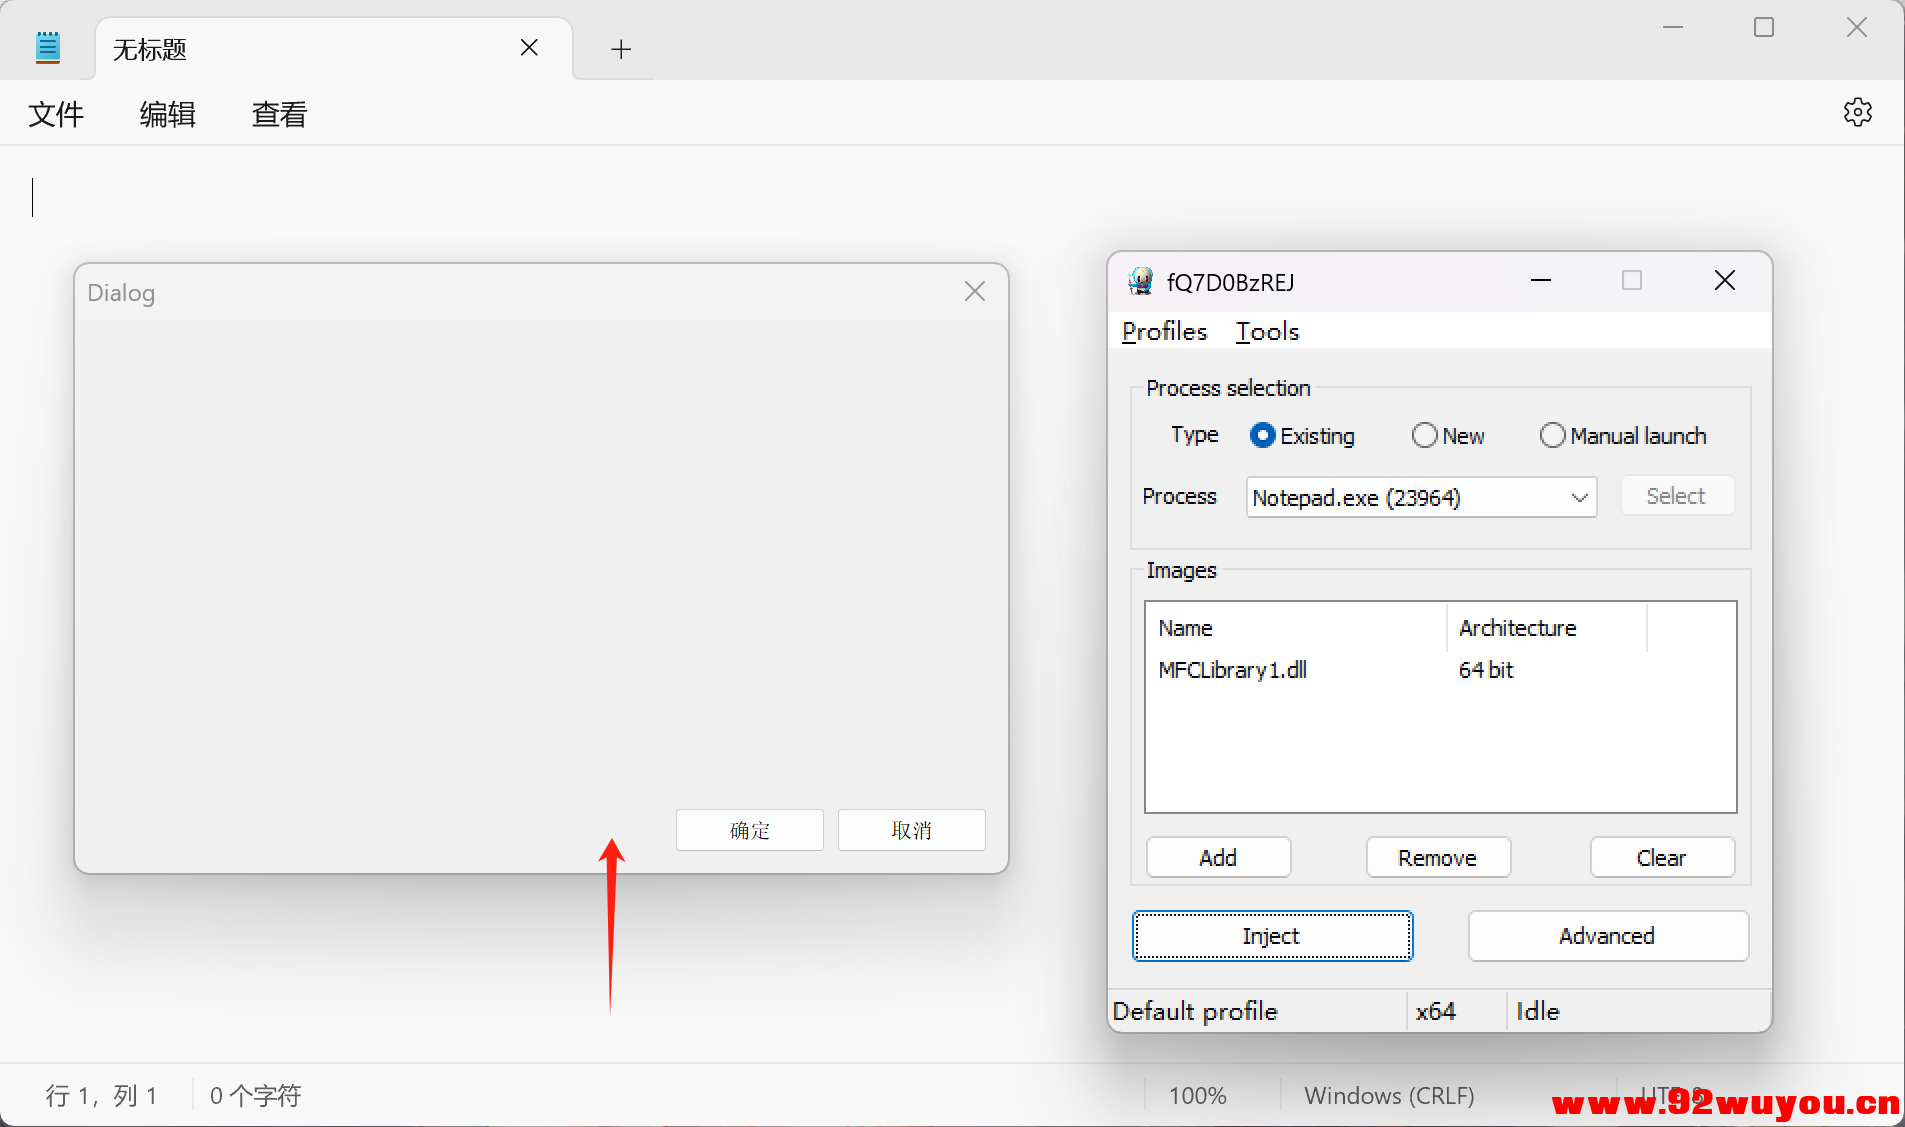Image resolution: width=1905 pixels, height=1127 pixels.
Task: Open the Advanced options
Action: point(1607,936)
